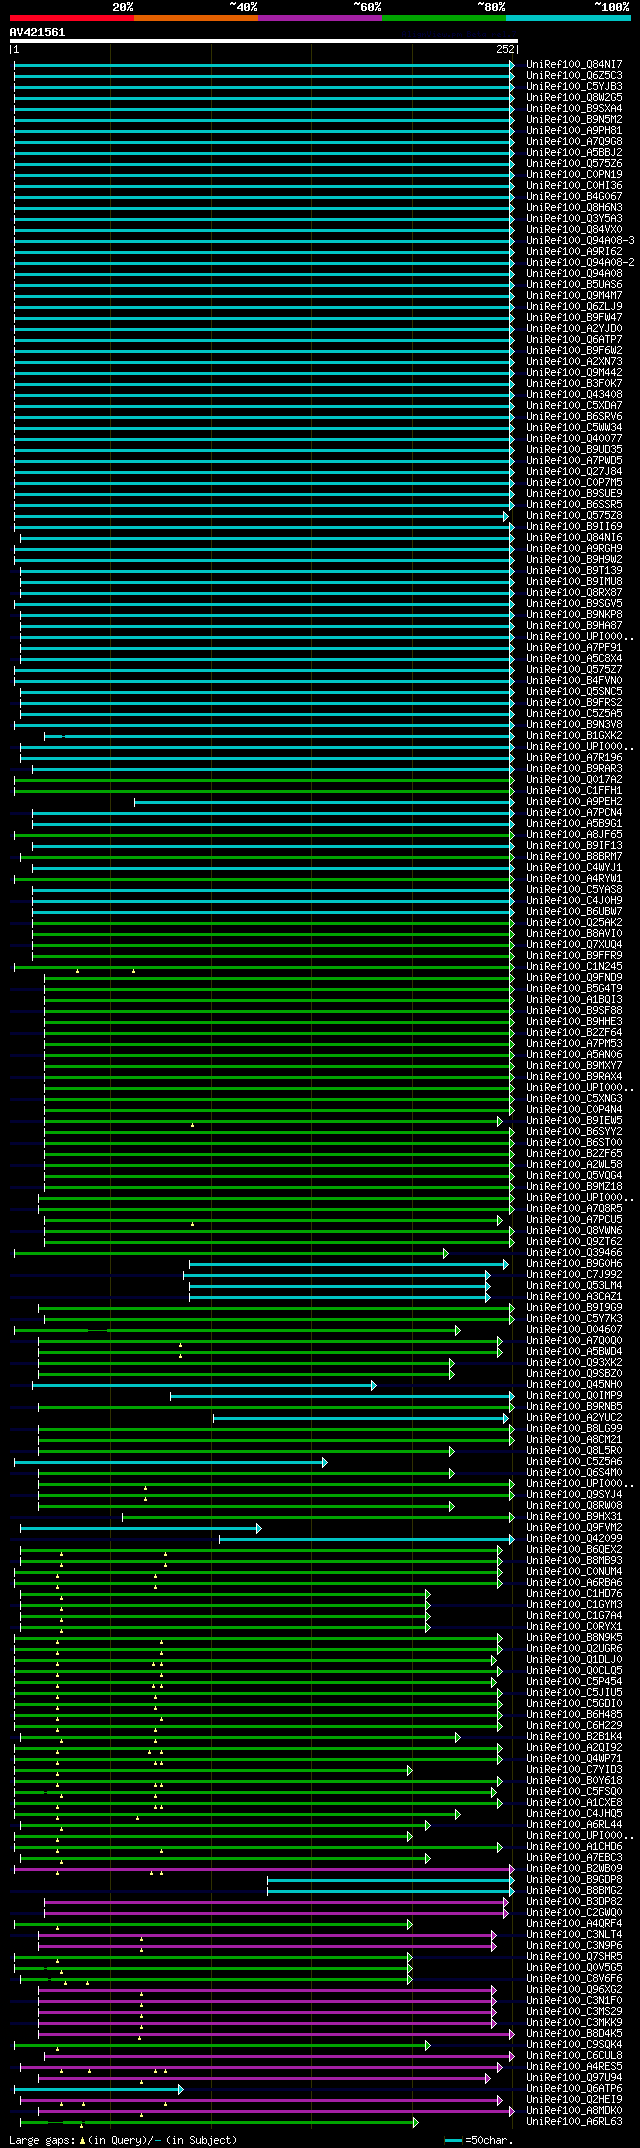The height and width of the screenshot is (2148, 640).
Task: Select the query name AV421561
Action: (38, 32)
